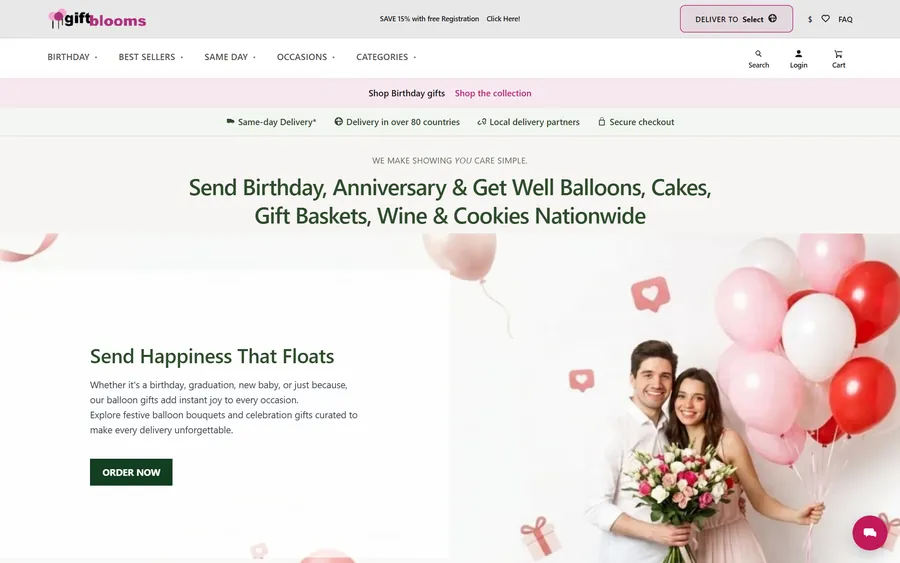
Task: Open the FAQ link
Action: (845, 20)
